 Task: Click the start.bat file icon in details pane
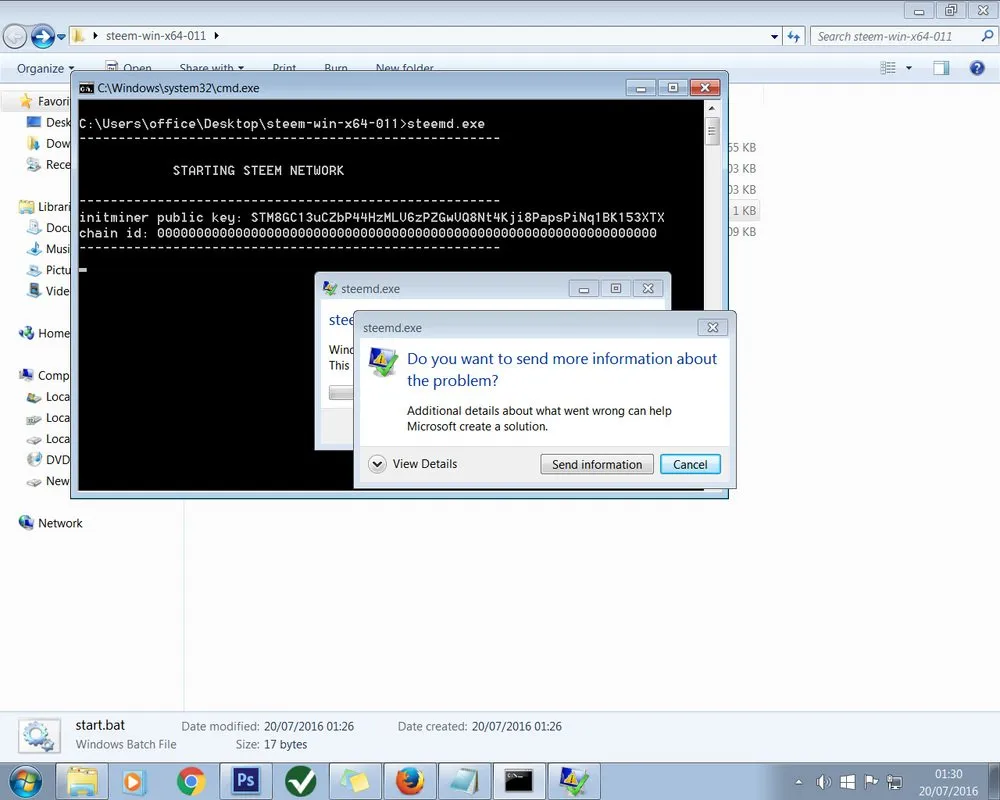coord(39,736)
